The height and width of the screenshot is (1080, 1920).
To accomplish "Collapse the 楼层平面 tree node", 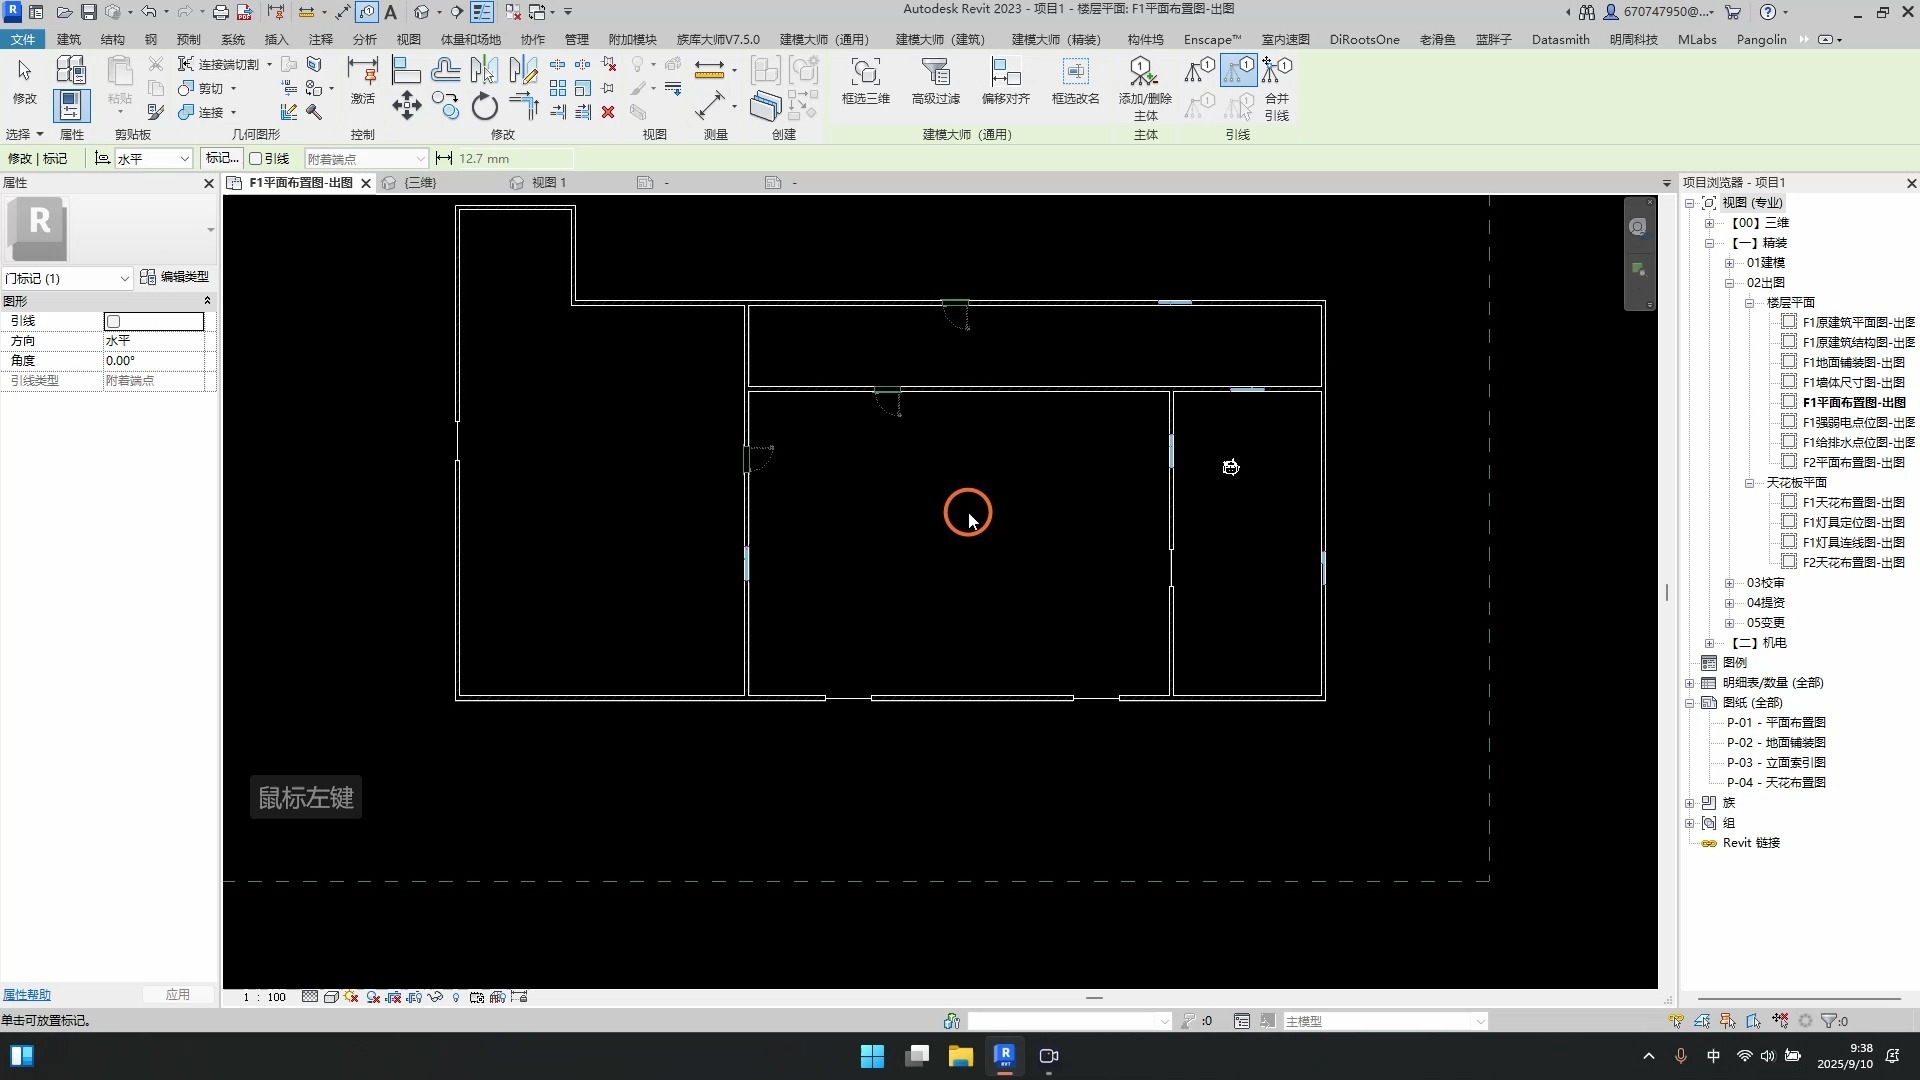I will click(1750, 302).
